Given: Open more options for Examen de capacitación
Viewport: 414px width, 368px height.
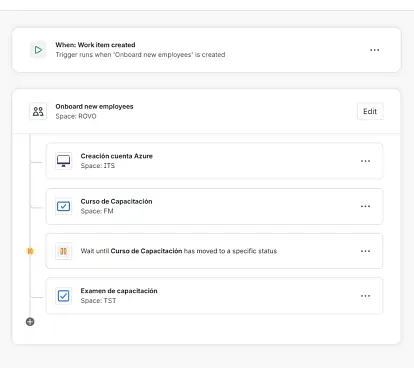Looking at the screenshot, I should [365, 296].
